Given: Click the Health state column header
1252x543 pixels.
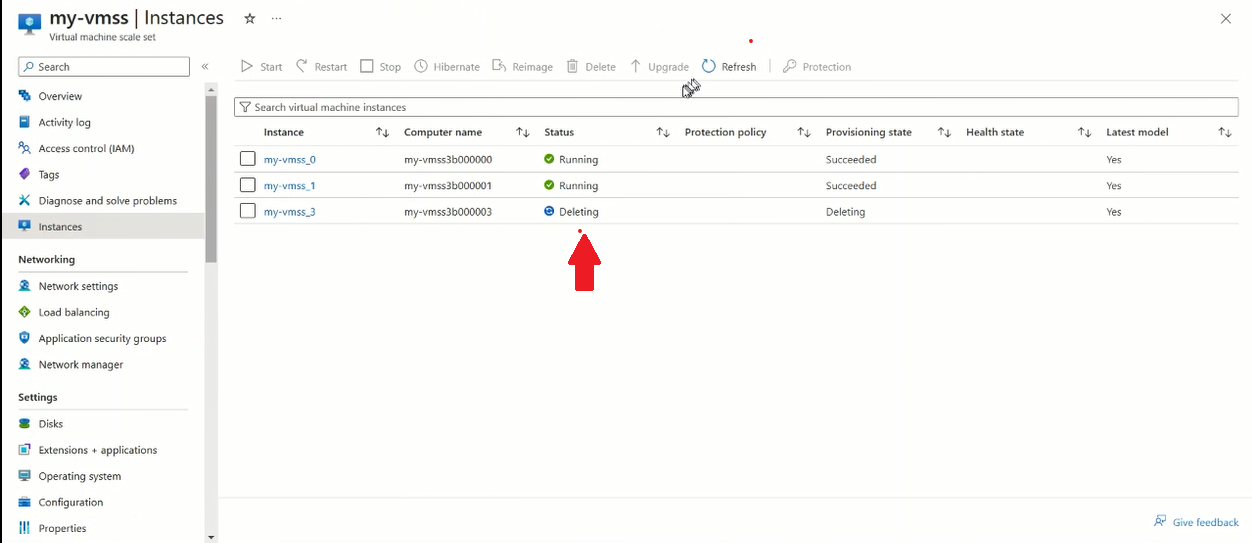Looking at the screenshot, I should pyautogui.click(x=995, y=132).
